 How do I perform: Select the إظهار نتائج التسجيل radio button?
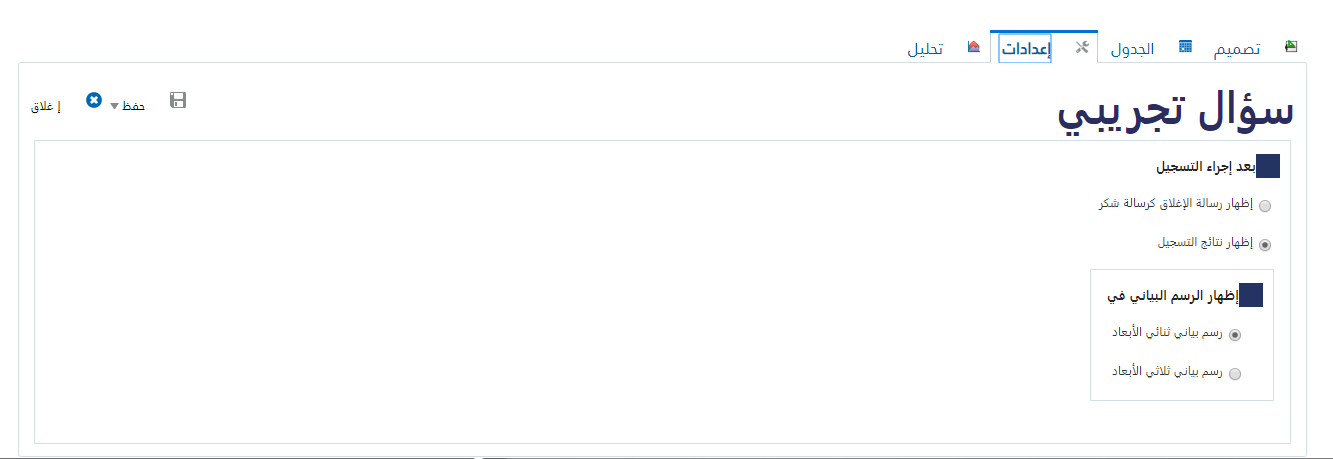pyautogui.click(x=1265, y=244)
